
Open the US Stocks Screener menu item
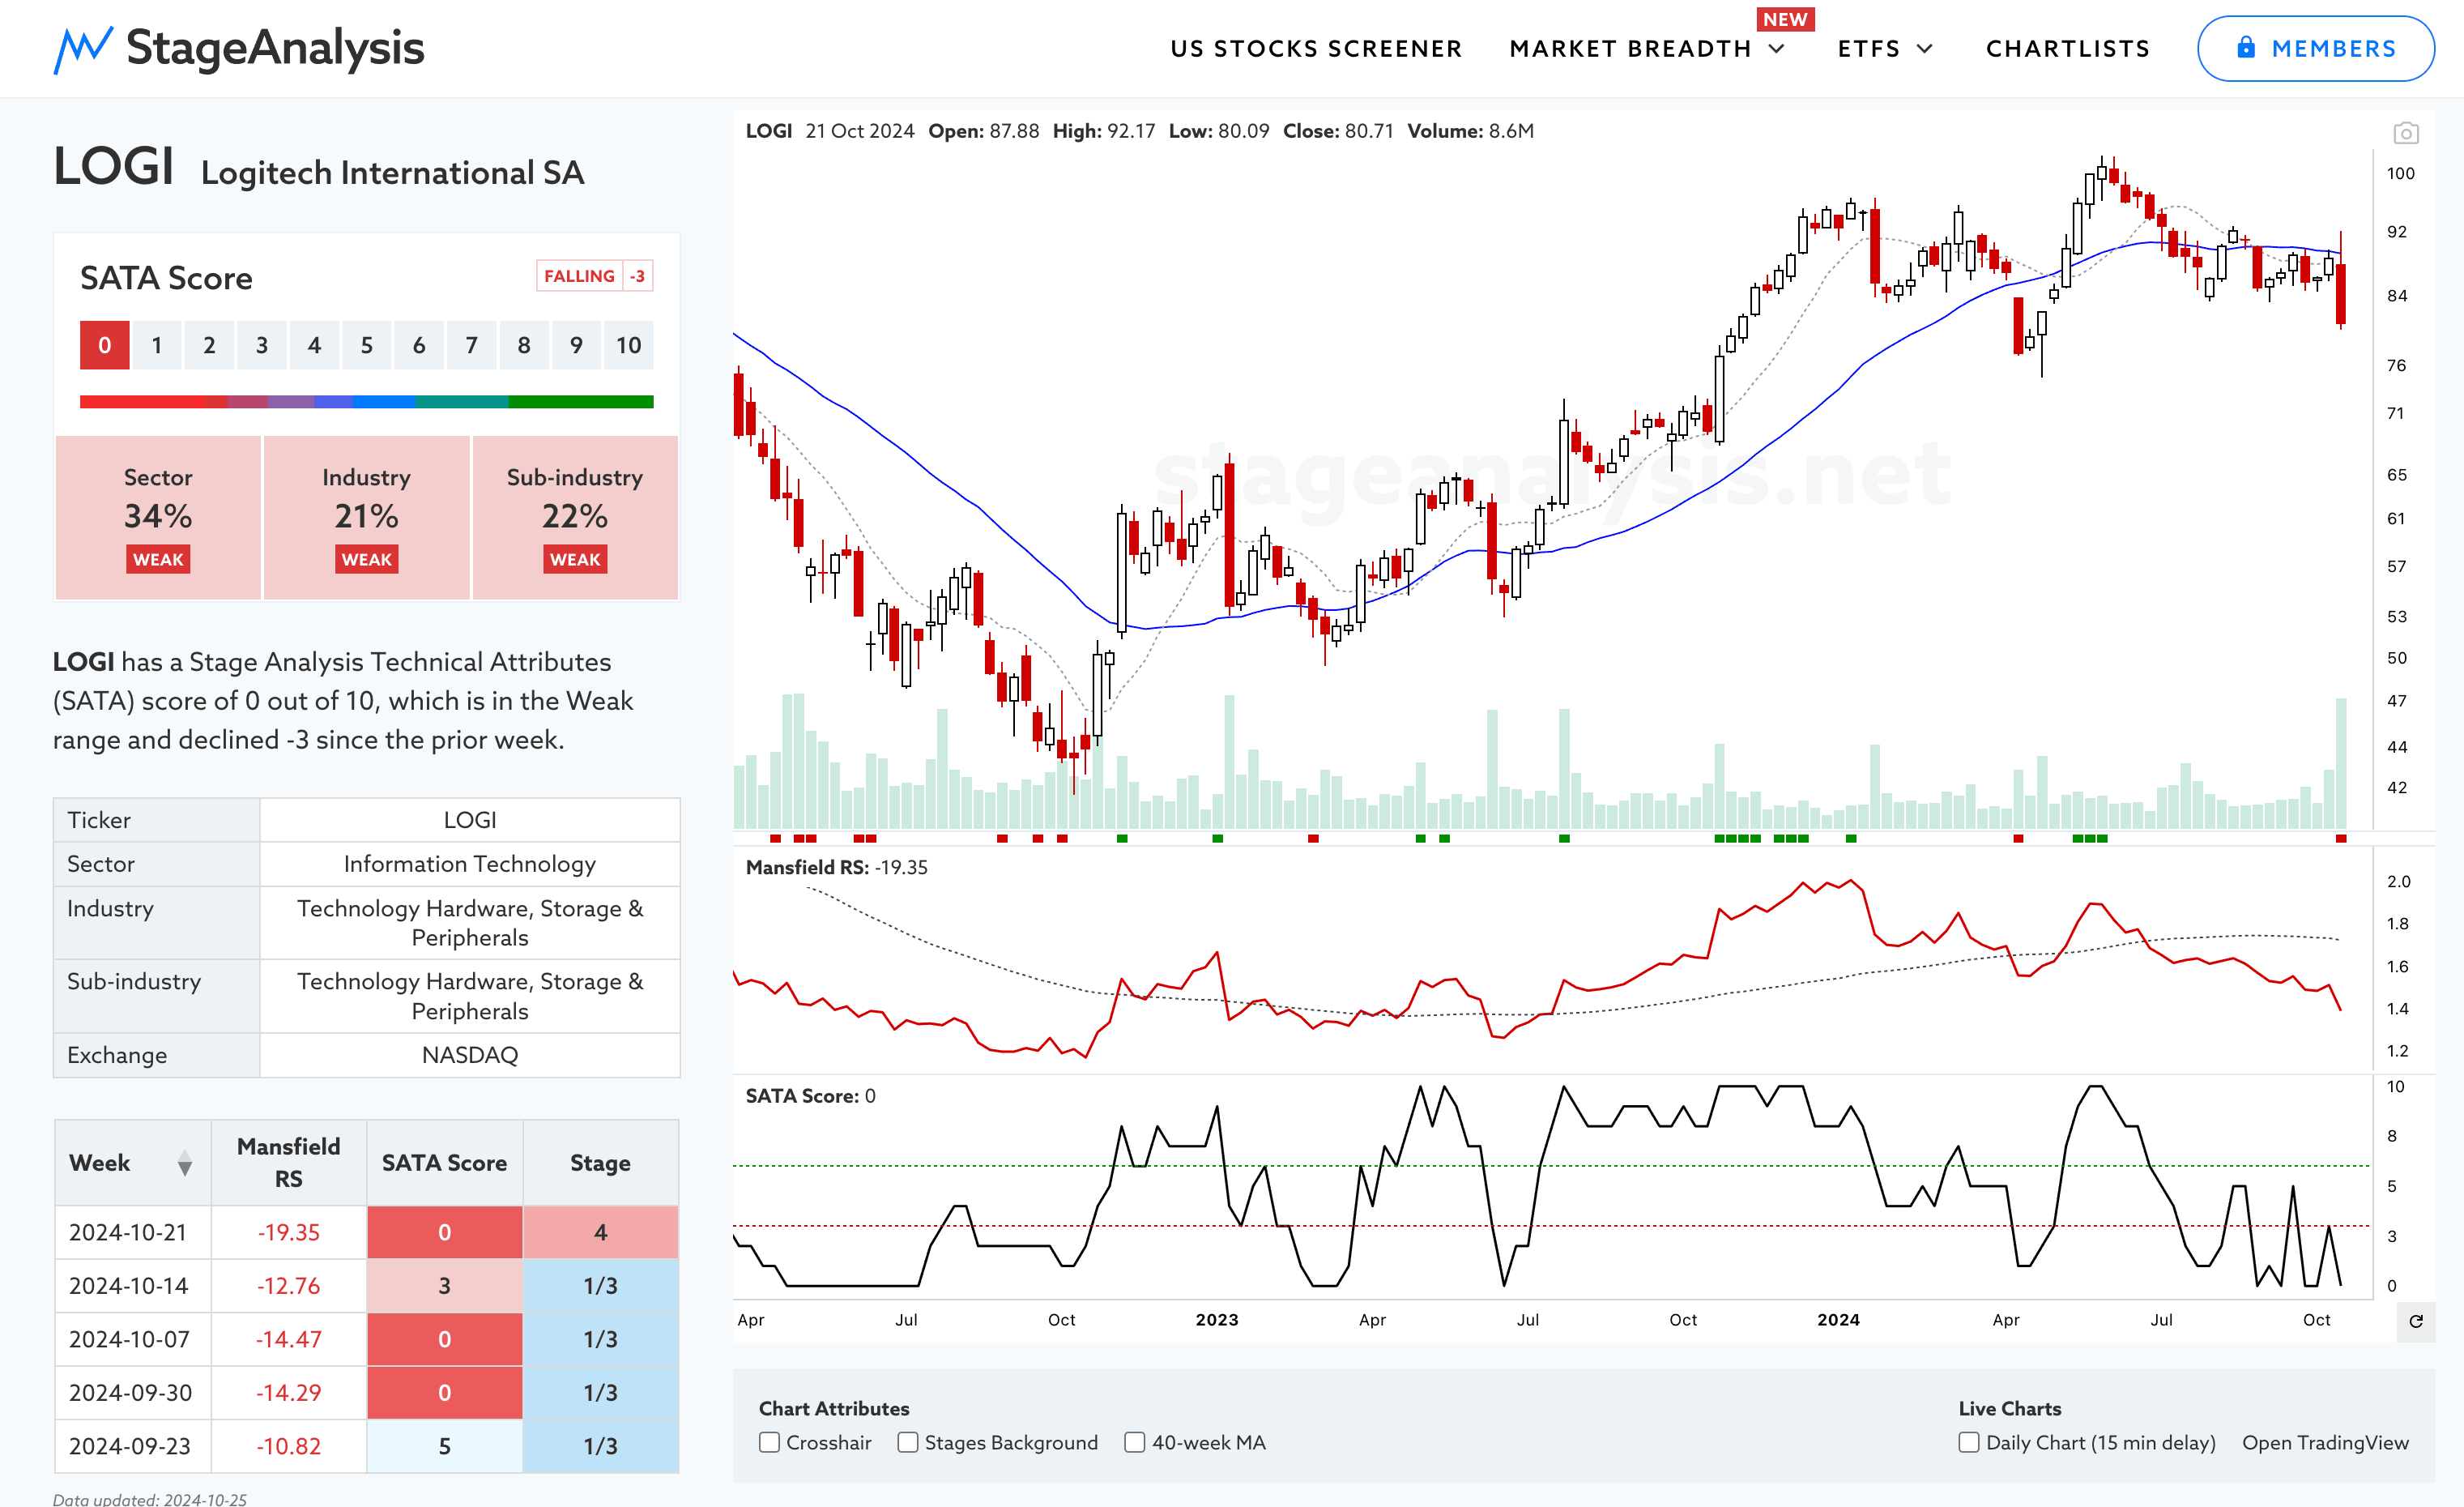[x=1316, y=48]
